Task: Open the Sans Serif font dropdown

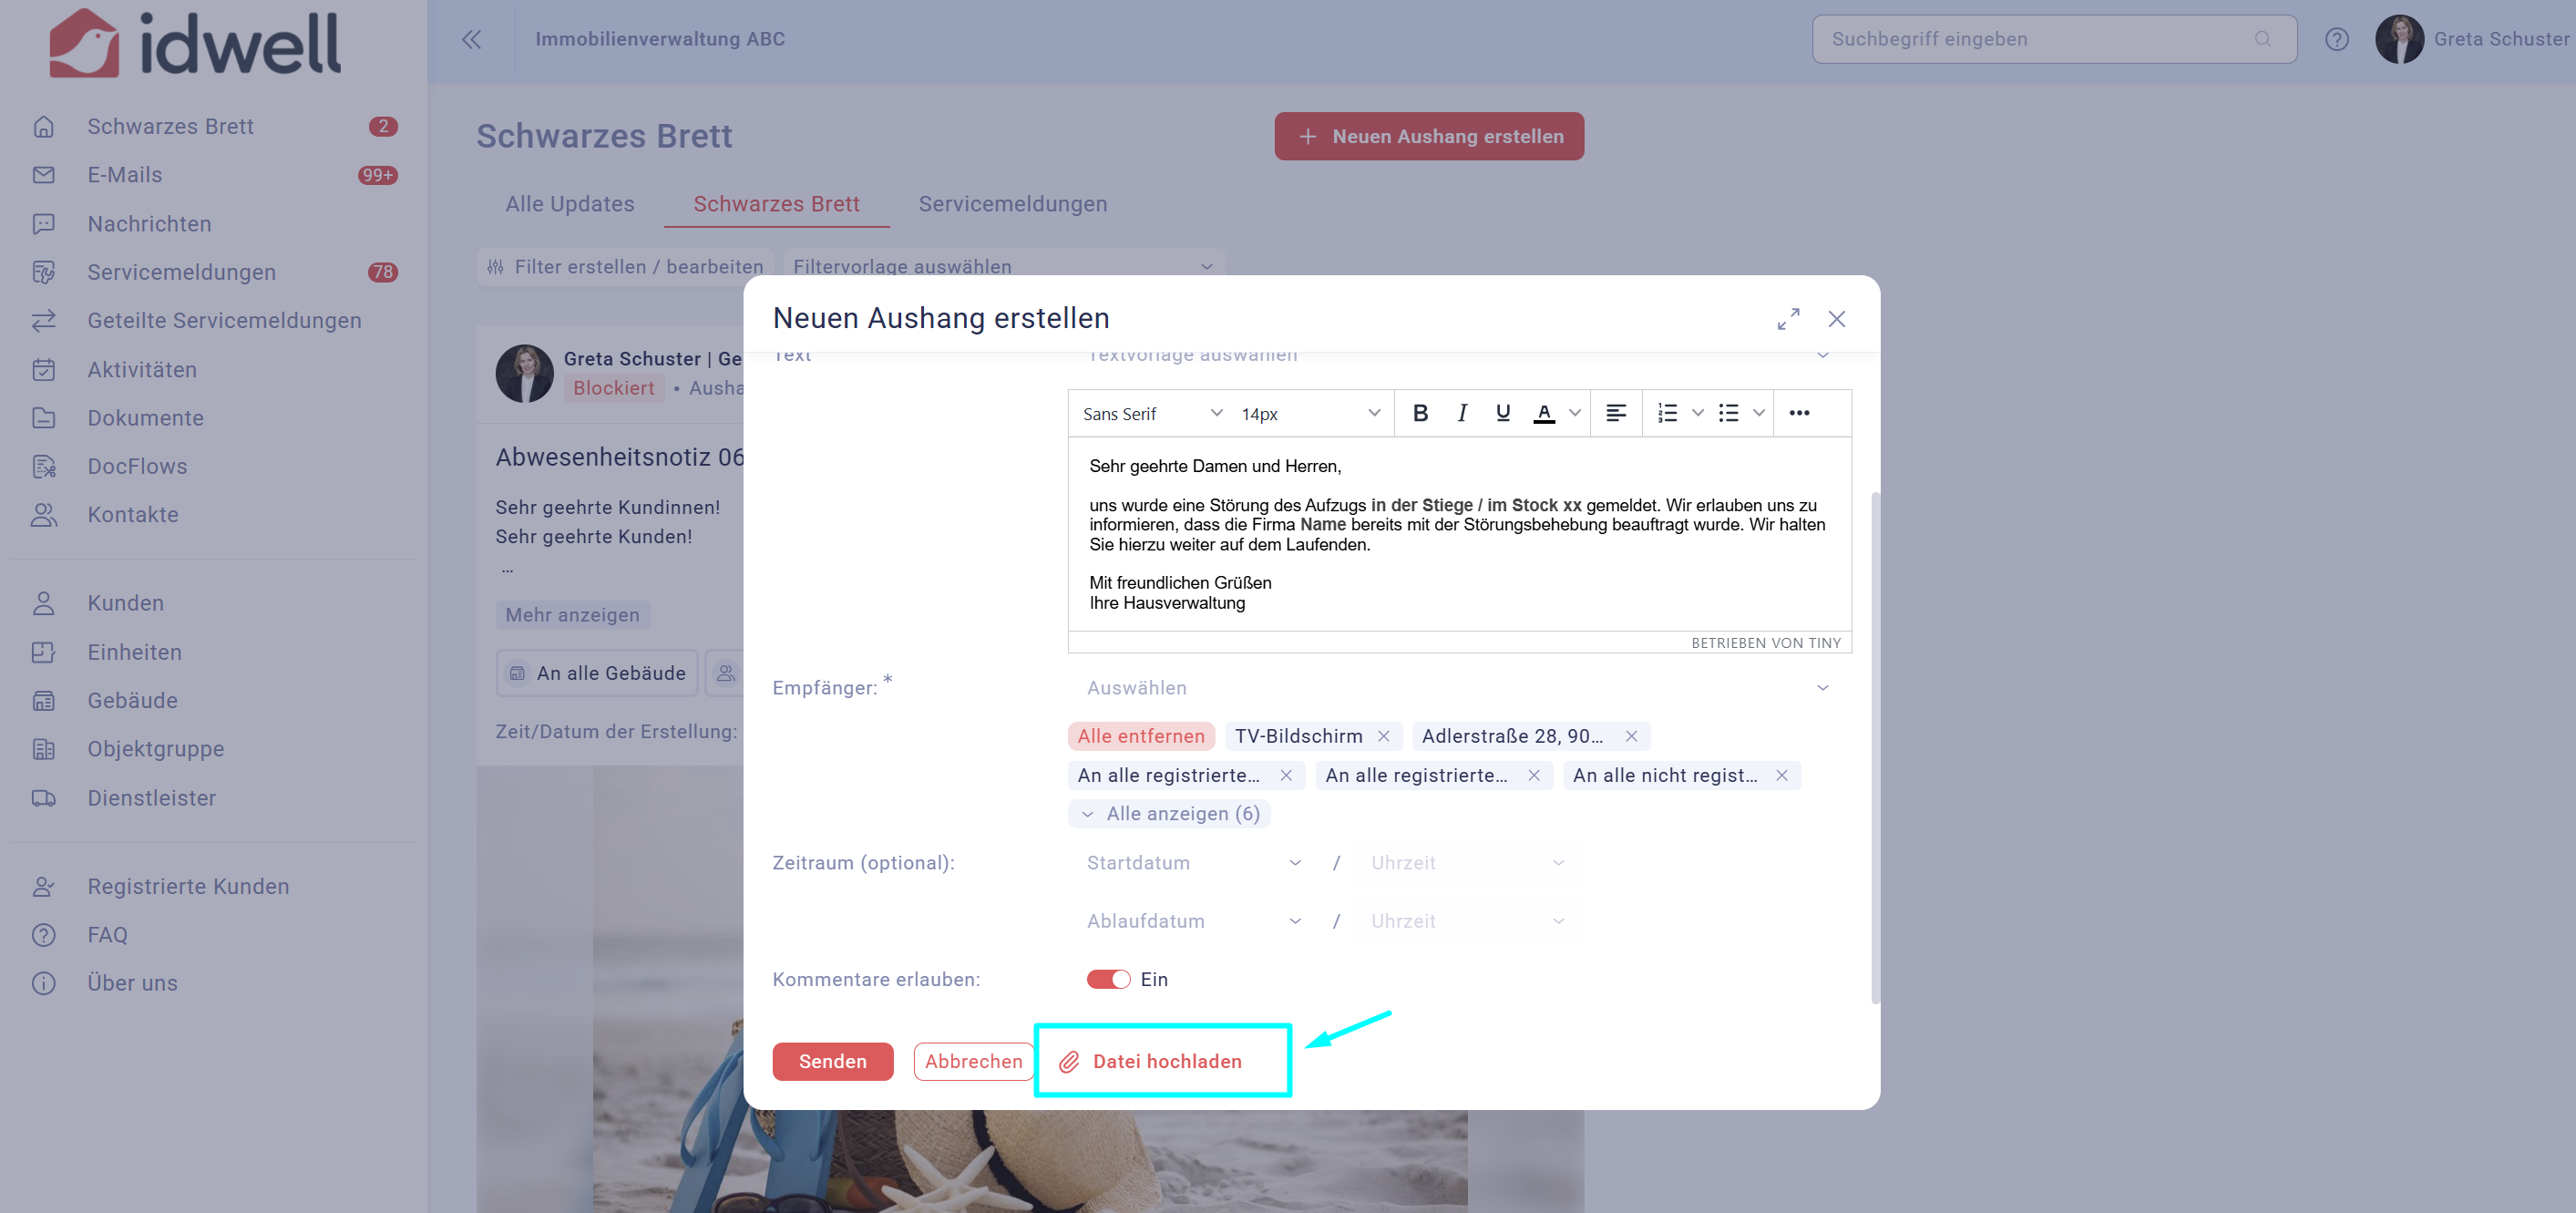Action: 1152,413
